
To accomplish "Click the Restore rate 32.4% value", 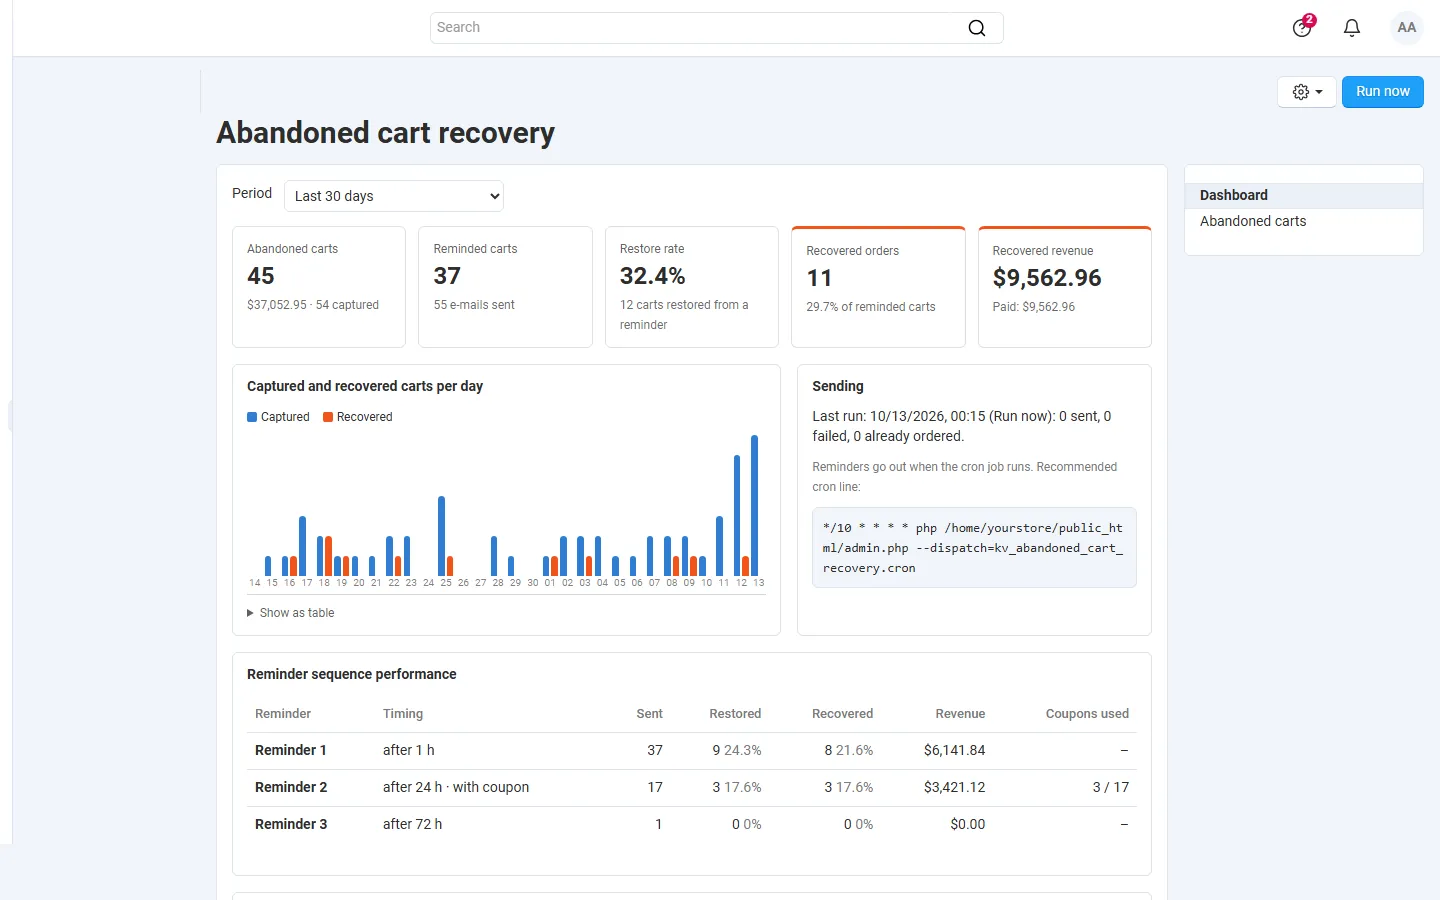I will (x=652, y=276).
